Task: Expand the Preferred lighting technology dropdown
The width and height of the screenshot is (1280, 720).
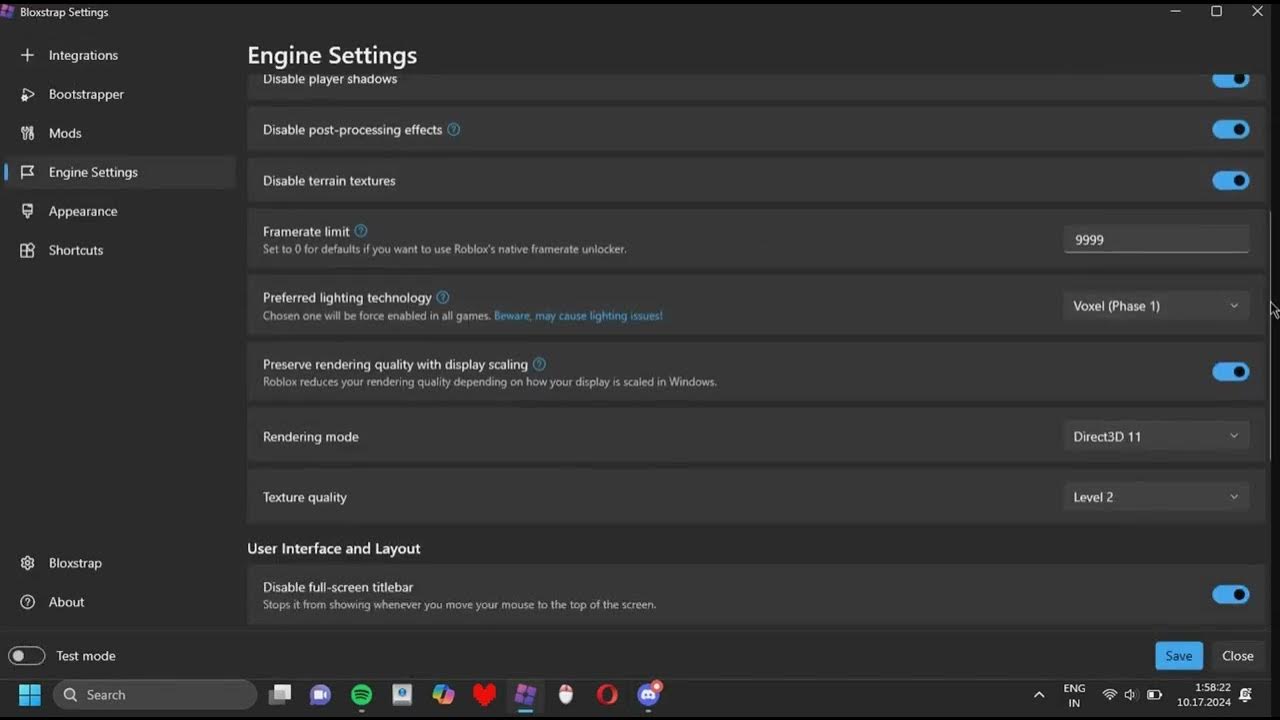Action: 1155,306
